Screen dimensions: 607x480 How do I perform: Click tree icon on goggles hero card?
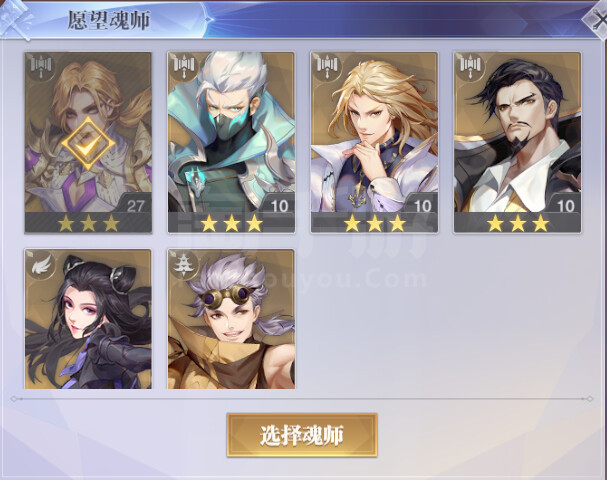pos(183,263)
